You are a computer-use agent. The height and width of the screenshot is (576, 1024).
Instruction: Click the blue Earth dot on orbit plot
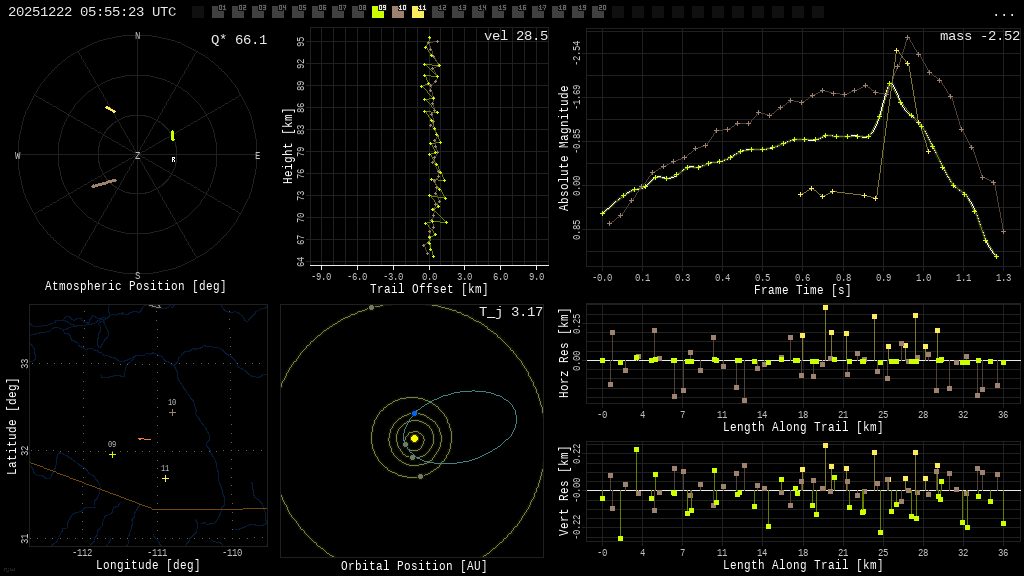pyautogui.click(x=414, y=413)
